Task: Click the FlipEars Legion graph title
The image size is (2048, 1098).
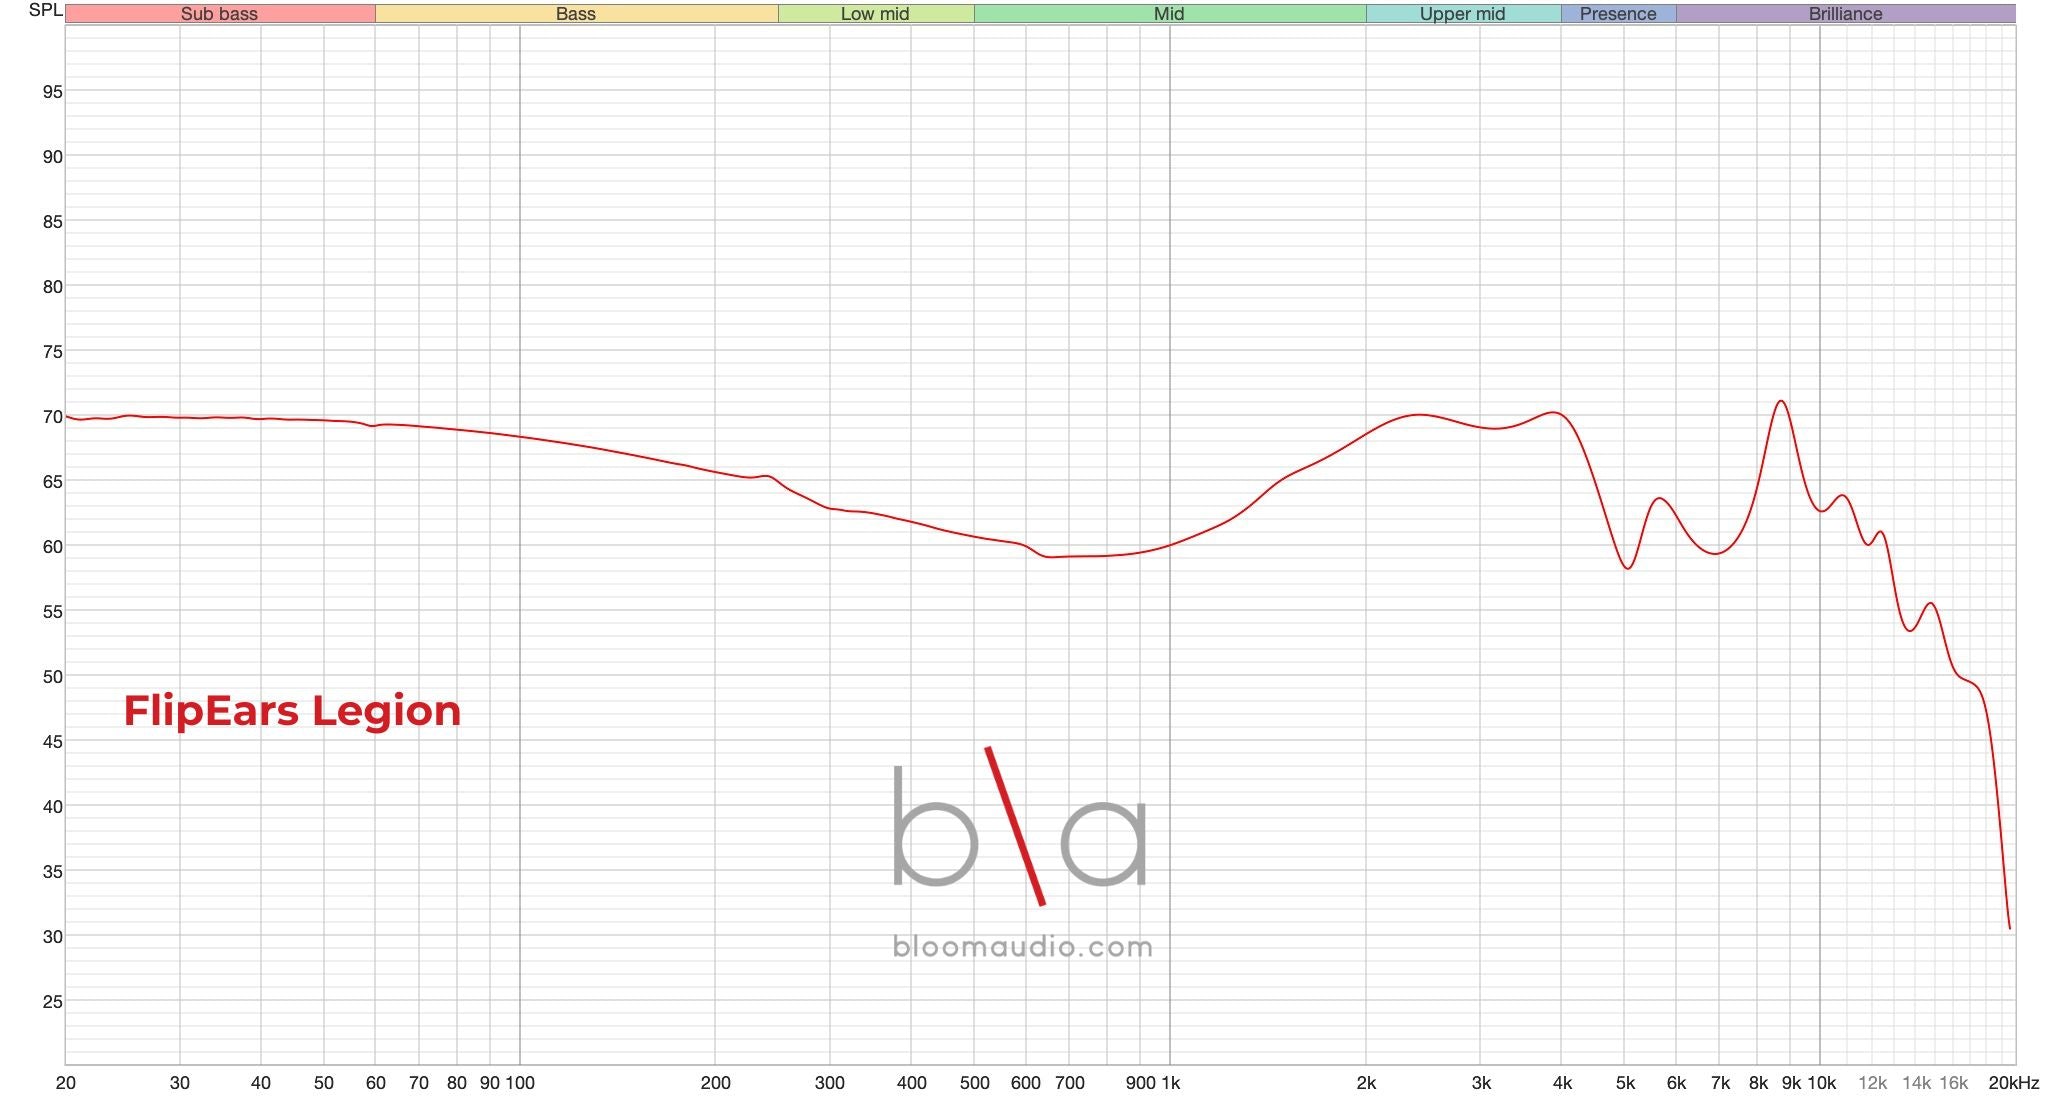Action: [292, 711]
